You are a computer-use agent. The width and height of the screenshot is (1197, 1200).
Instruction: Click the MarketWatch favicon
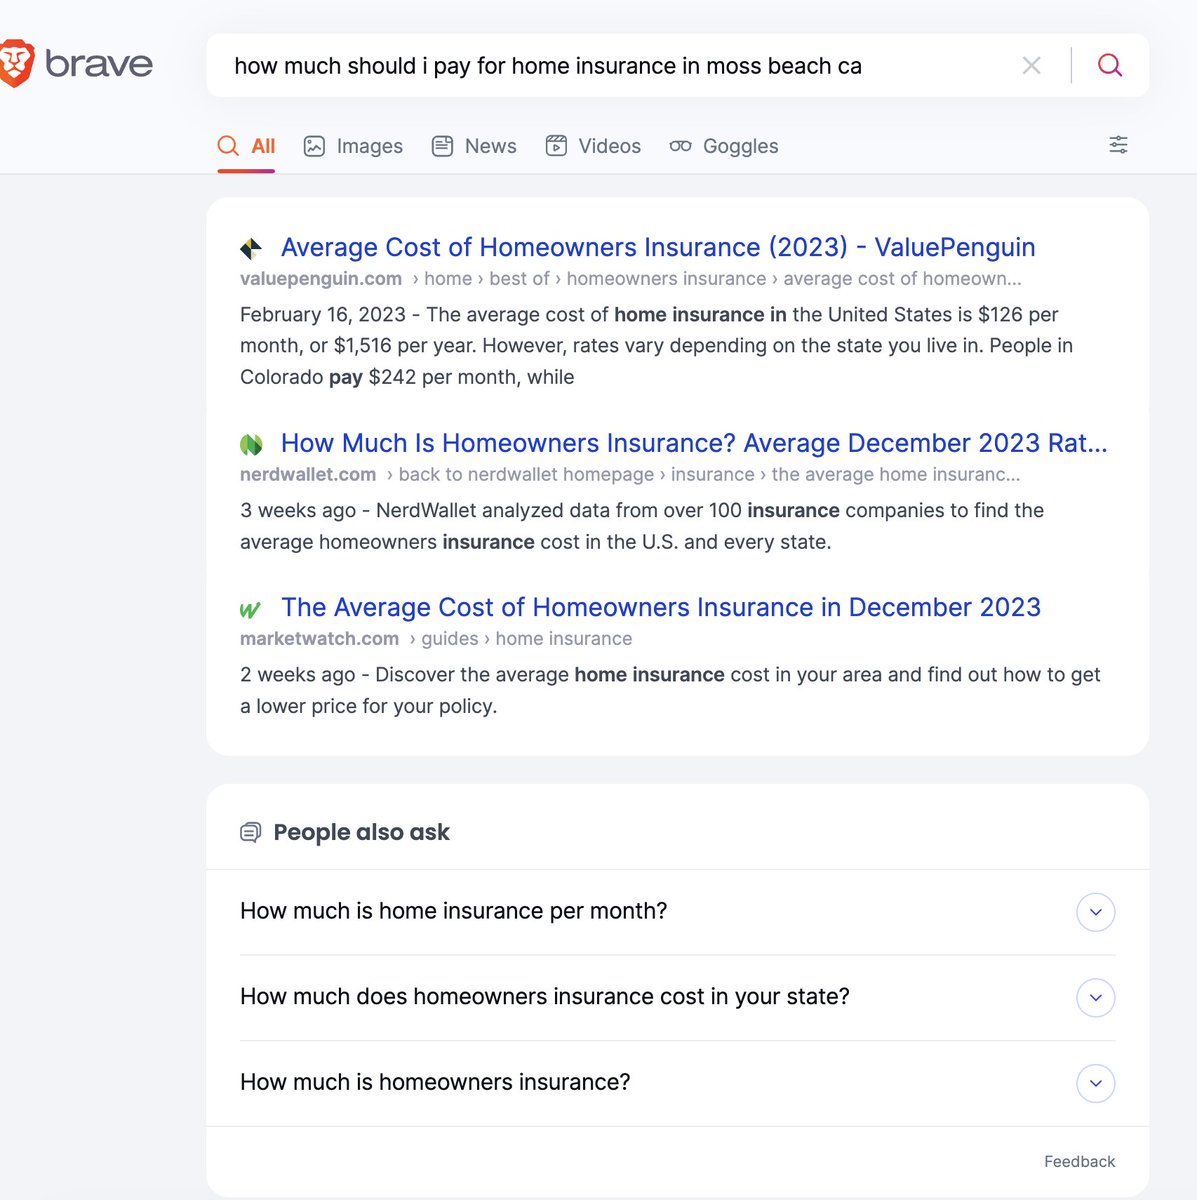click(250, 609)
